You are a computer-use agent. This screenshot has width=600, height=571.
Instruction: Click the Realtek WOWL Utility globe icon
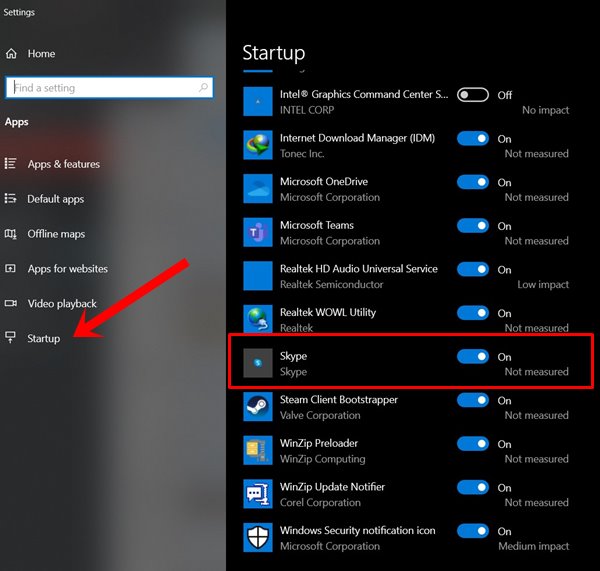click(x=258, y=319)
